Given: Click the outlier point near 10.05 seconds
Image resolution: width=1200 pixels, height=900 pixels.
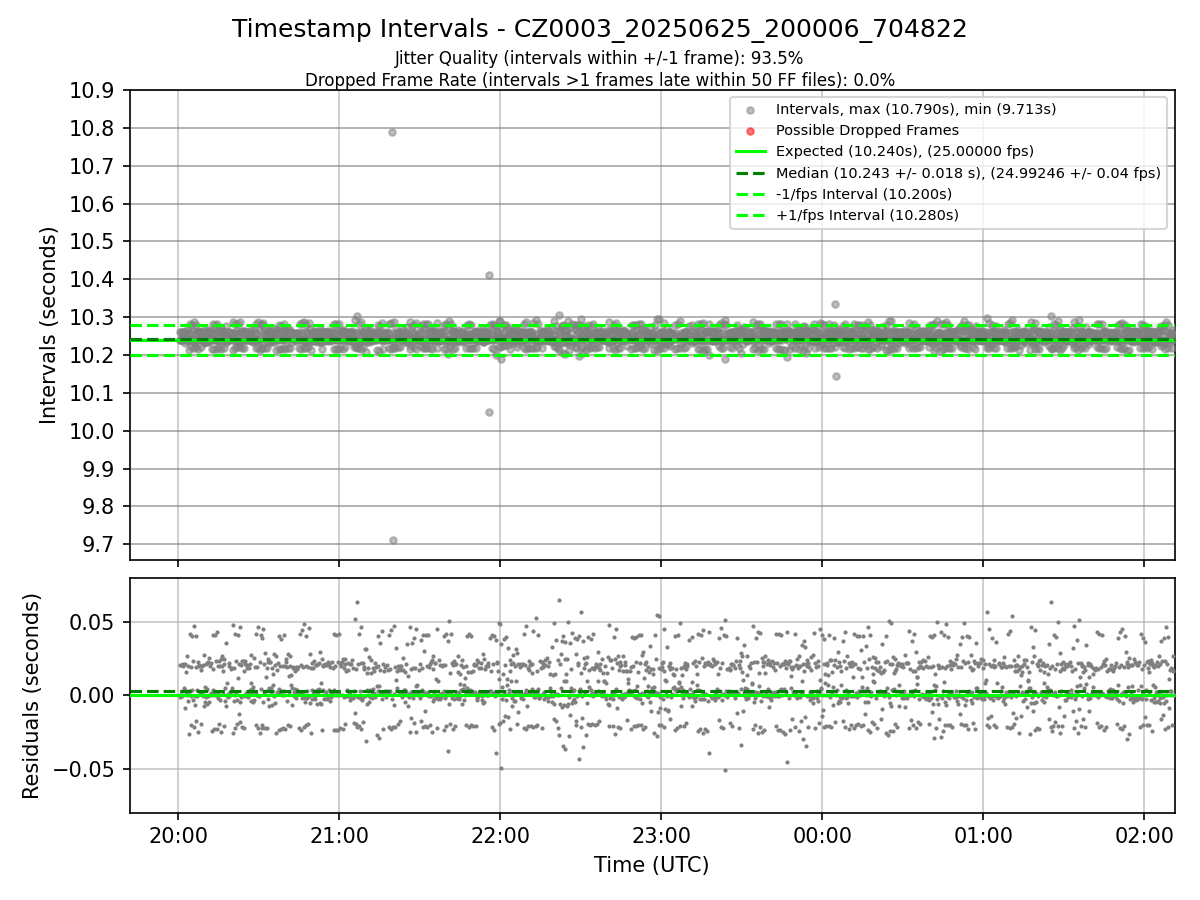Looking at the screenshot, I should [489, 412].
